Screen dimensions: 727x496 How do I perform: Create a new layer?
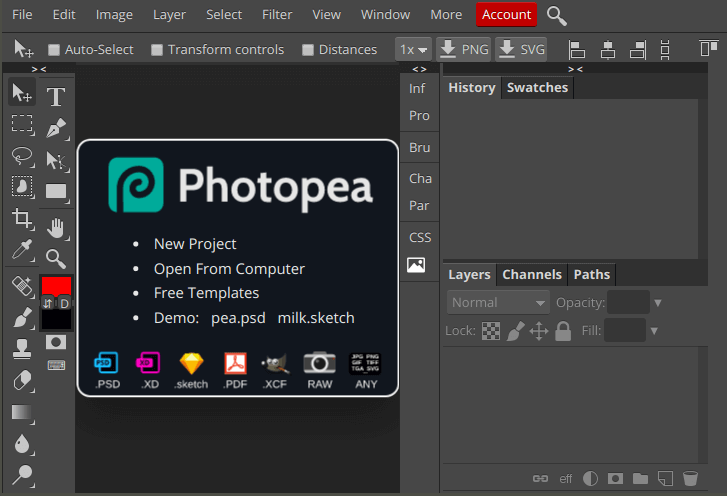click(665, 478)
